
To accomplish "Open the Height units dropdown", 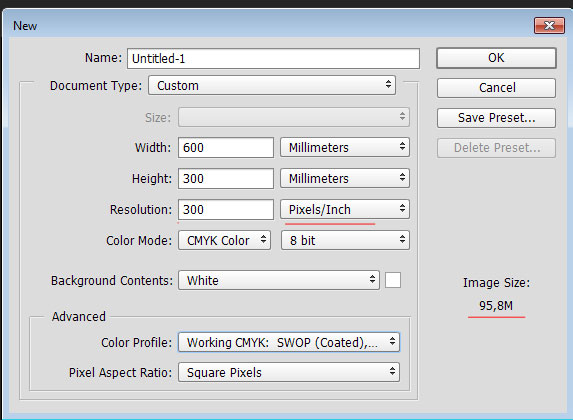I will (x=345, y=178).
